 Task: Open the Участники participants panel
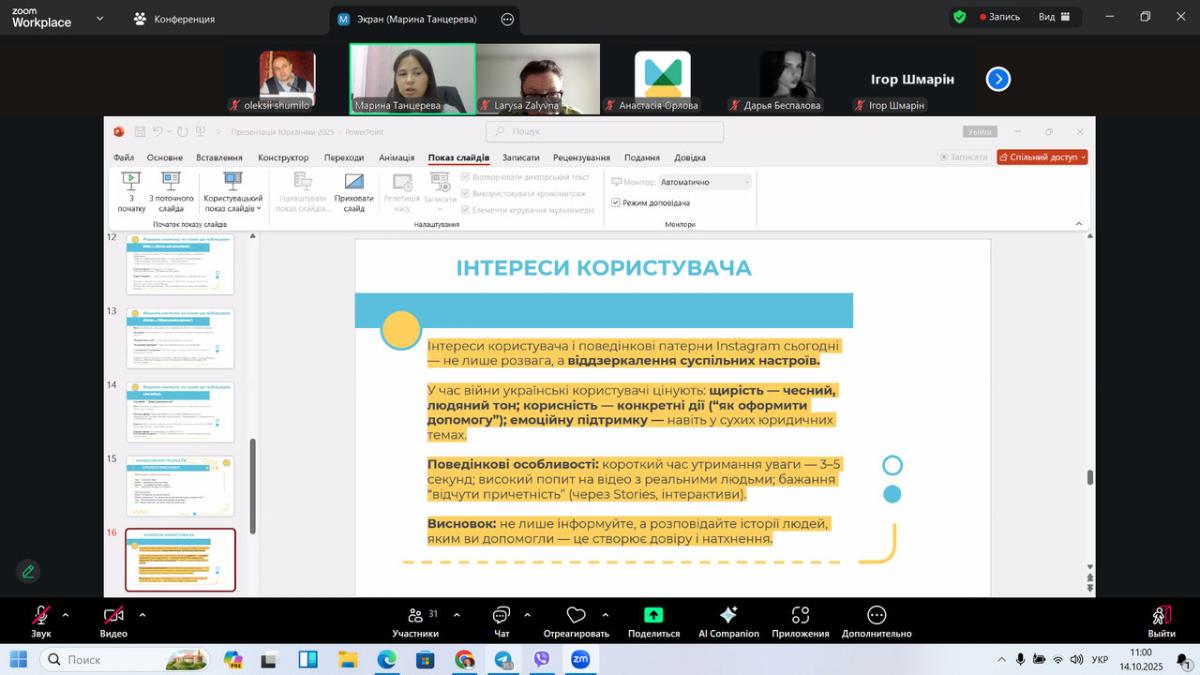pos(416,616)
